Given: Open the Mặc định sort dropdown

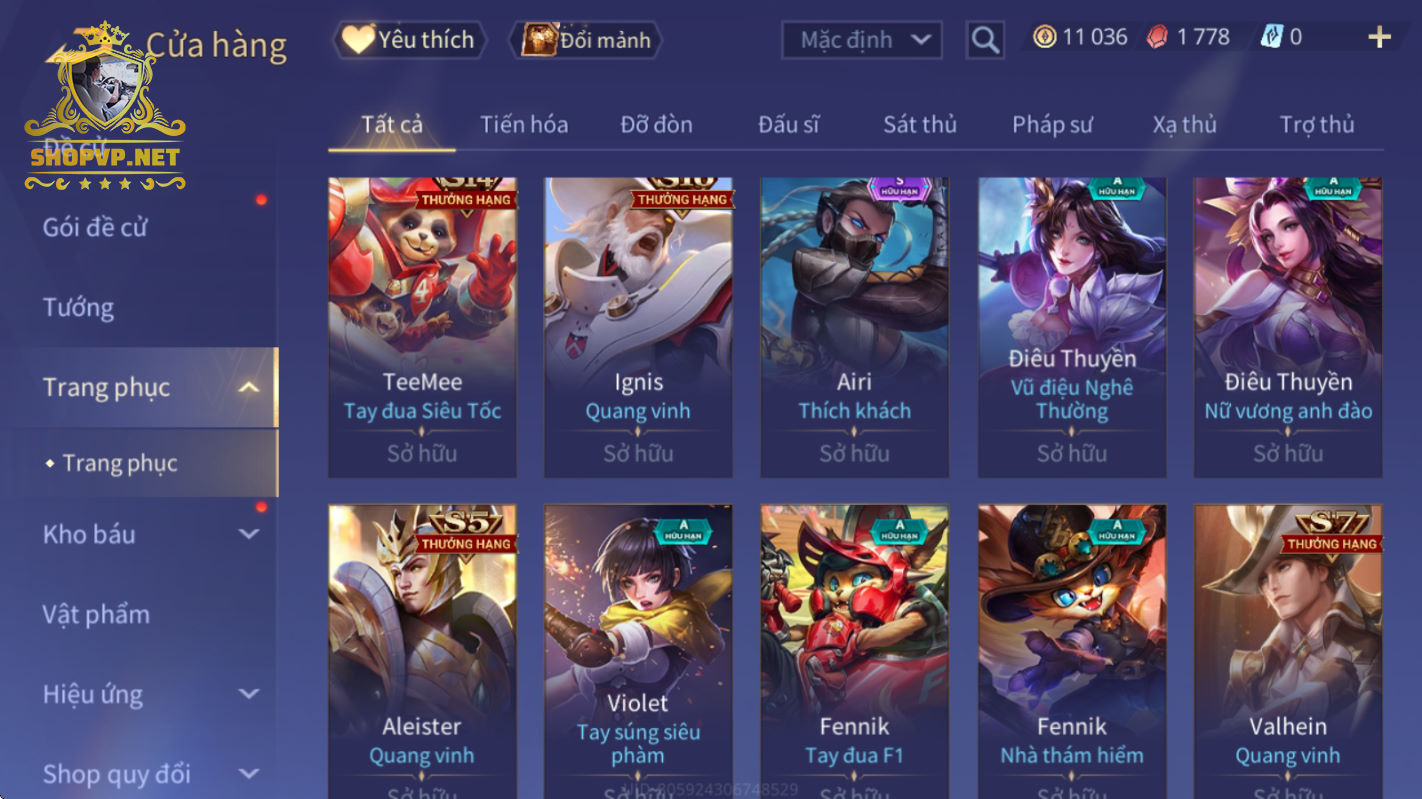Looking at the screenshot, I should point(862,40).
